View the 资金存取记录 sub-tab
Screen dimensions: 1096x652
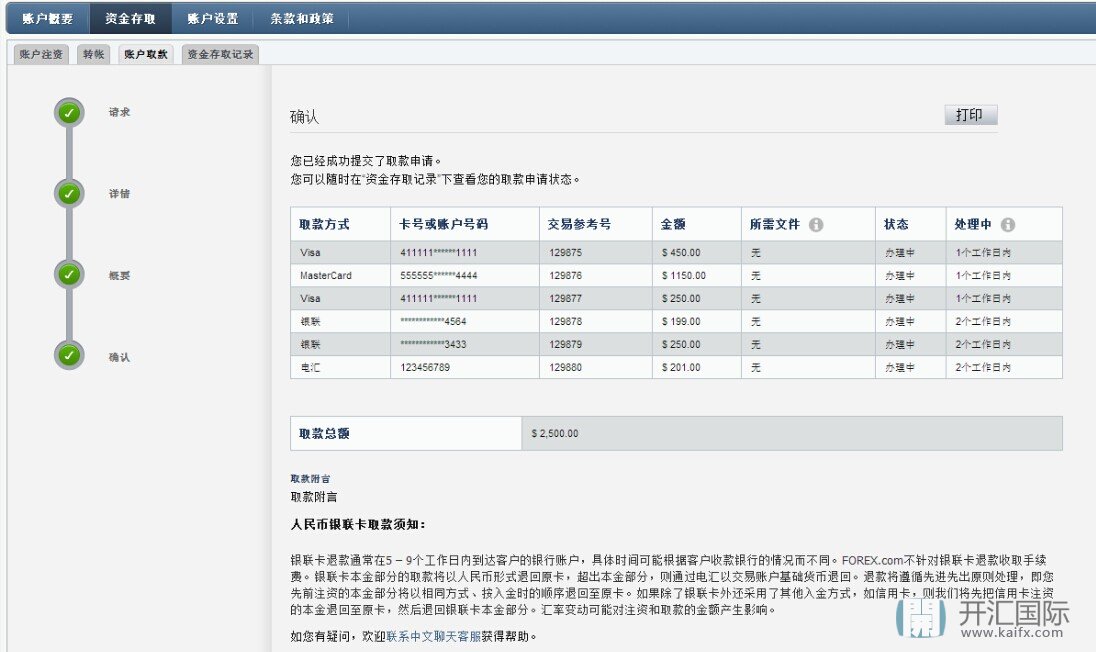tap(220, 55)
